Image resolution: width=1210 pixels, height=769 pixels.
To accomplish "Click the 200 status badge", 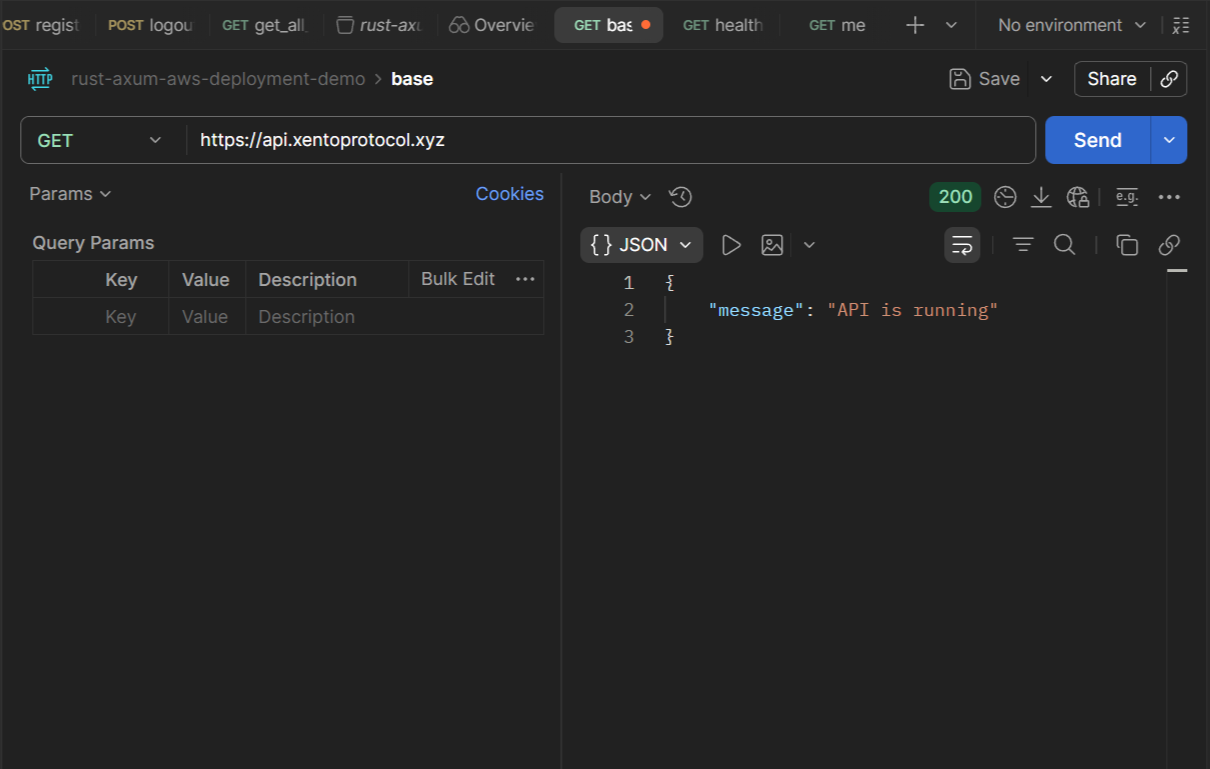I will (x=955, y=197).
